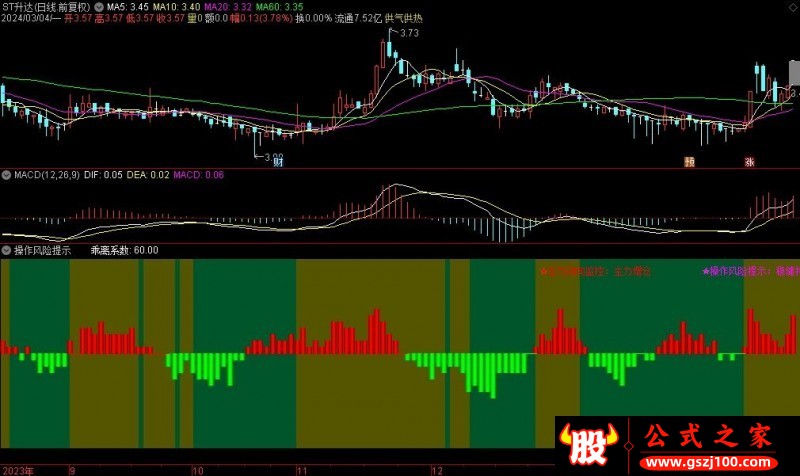
Task: Open the MACD(12,26,9) indicator dropdown arrow
Action: [6, 175]
